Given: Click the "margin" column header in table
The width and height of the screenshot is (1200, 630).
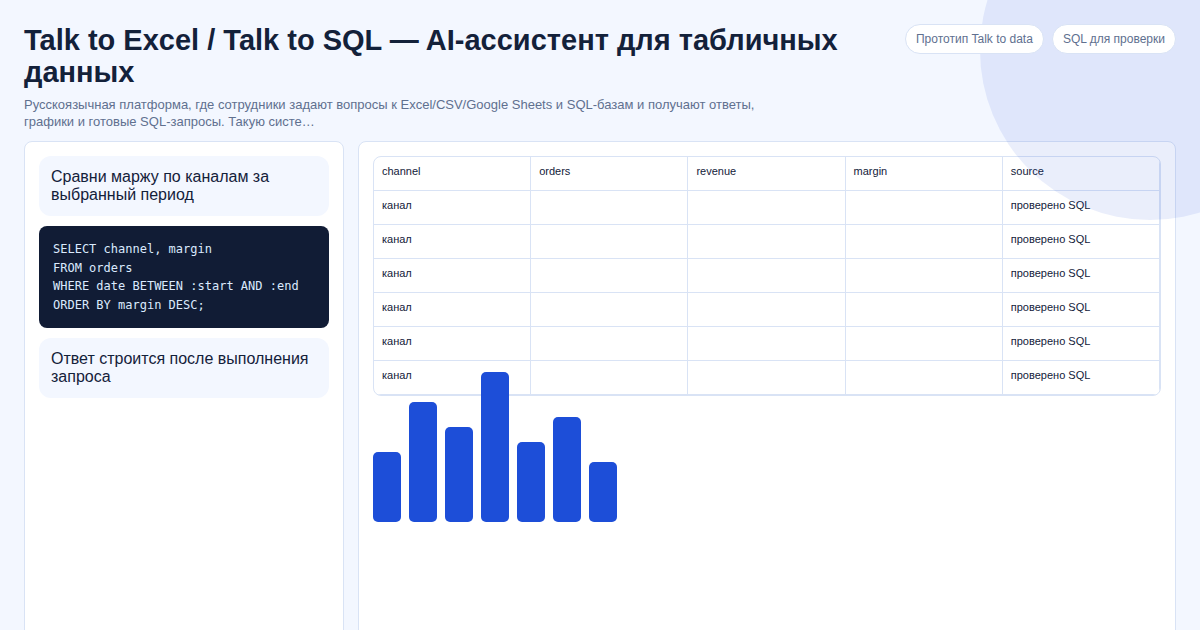Looking at the screenshot, I should click(x=924, y=173).
